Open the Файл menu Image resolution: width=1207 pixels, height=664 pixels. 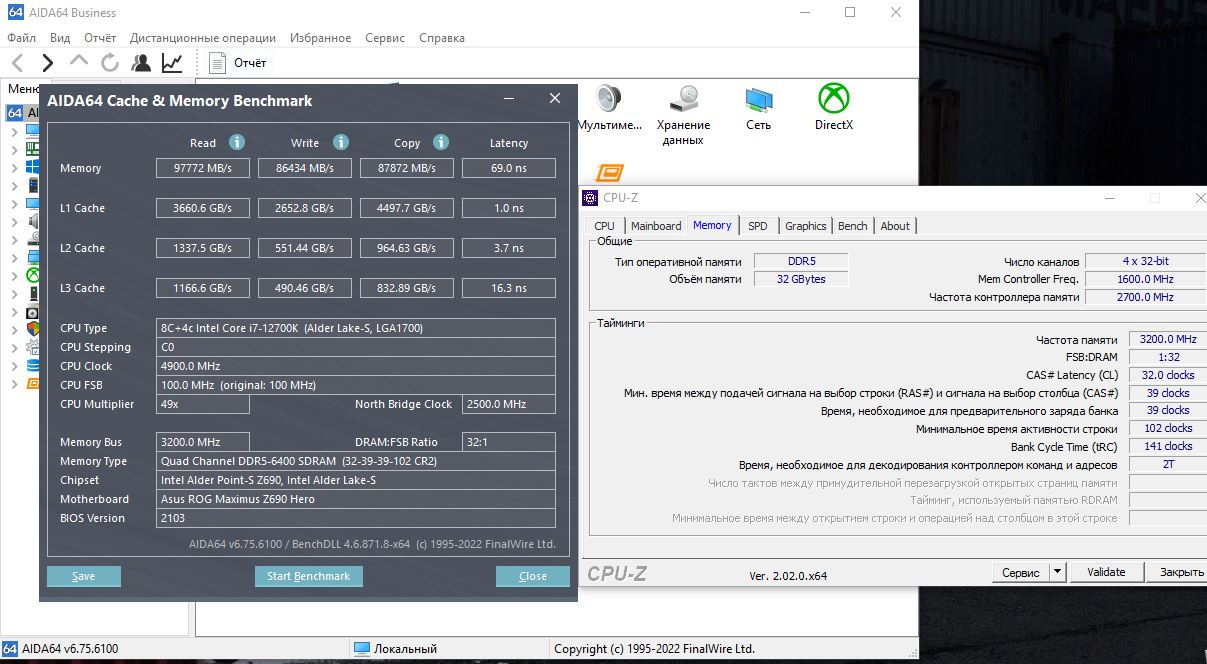point(21,38)
